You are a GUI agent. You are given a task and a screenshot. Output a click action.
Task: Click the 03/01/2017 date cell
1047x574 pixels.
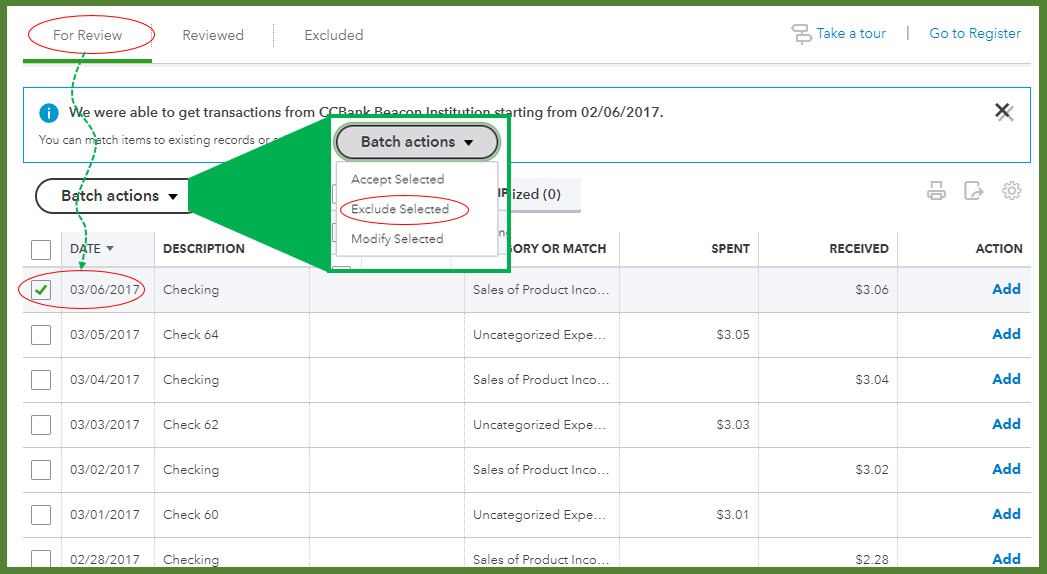click(105, 515)
